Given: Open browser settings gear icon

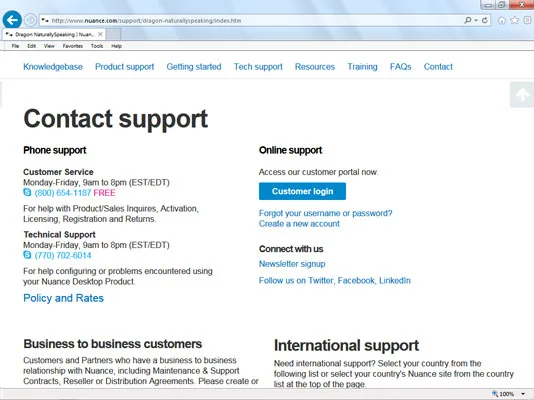Looking at the screenshot, I should 527,20.
